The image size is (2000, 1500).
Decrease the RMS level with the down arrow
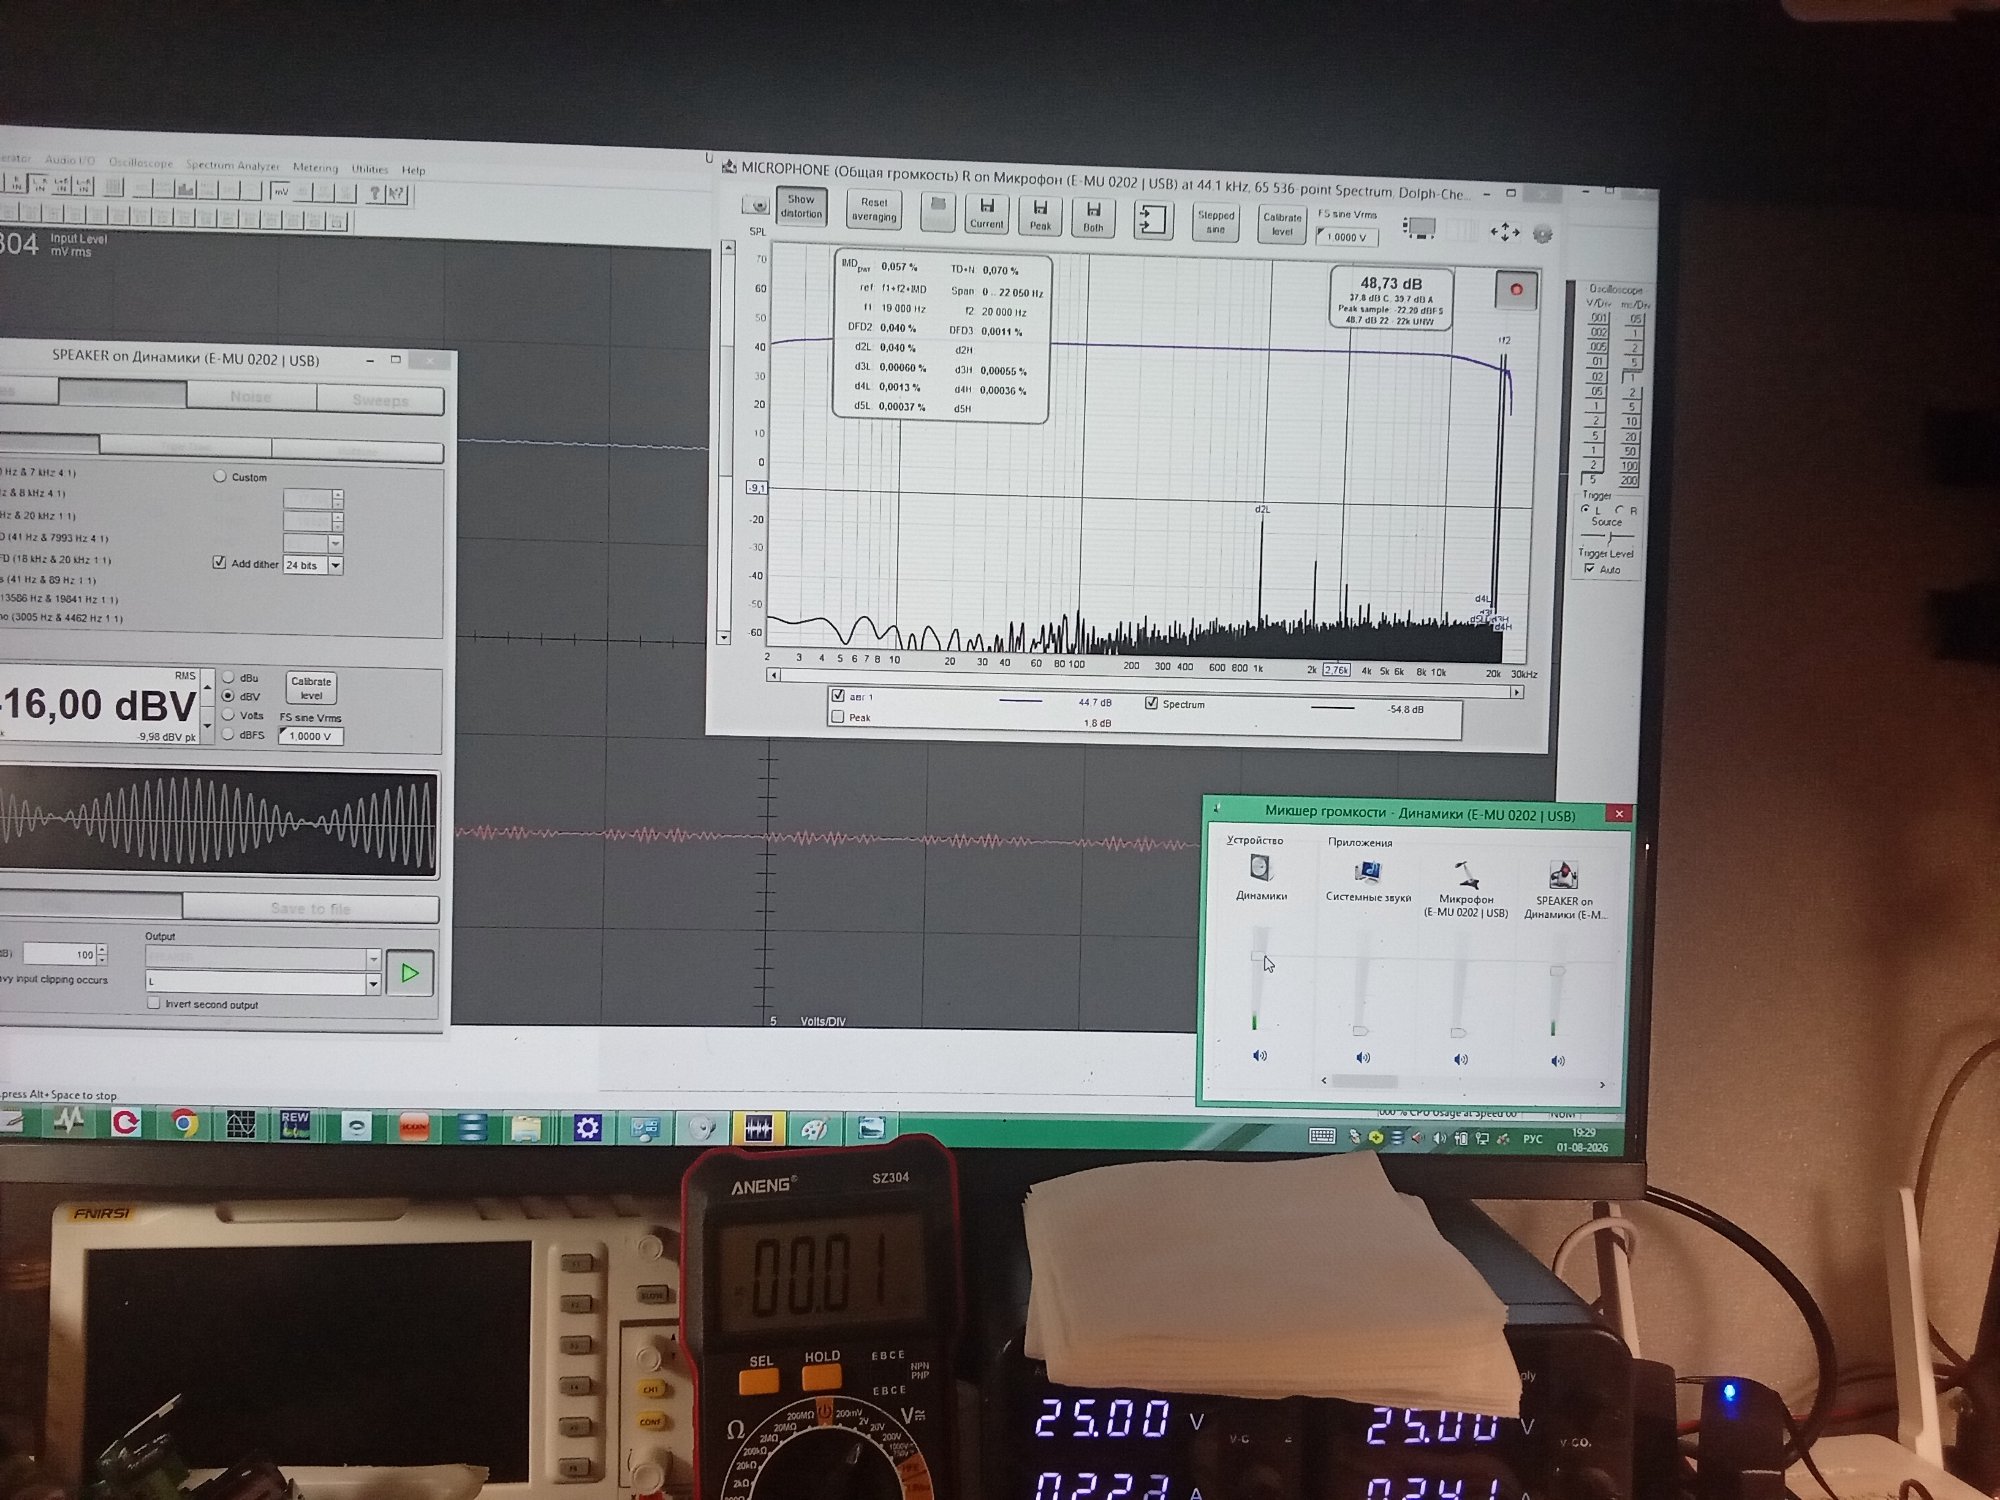click(207, 724)
